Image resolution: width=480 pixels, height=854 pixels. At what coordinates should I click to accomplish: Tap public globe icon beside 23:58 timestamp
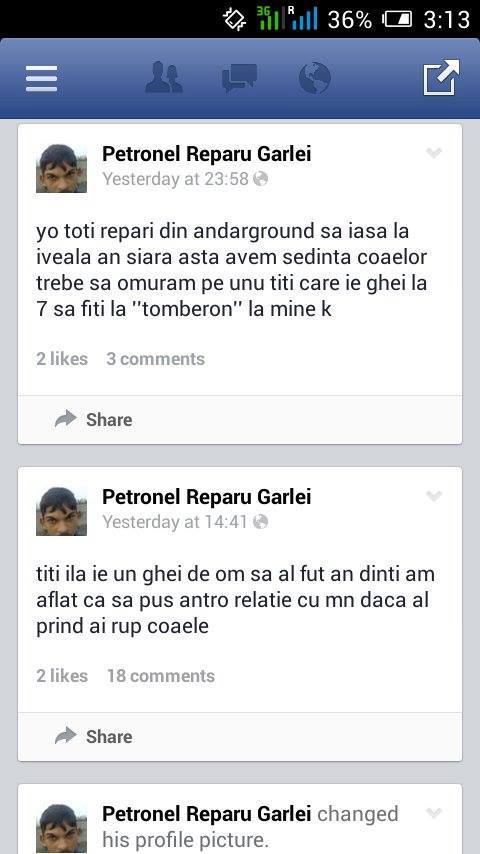tap(261, 179)
